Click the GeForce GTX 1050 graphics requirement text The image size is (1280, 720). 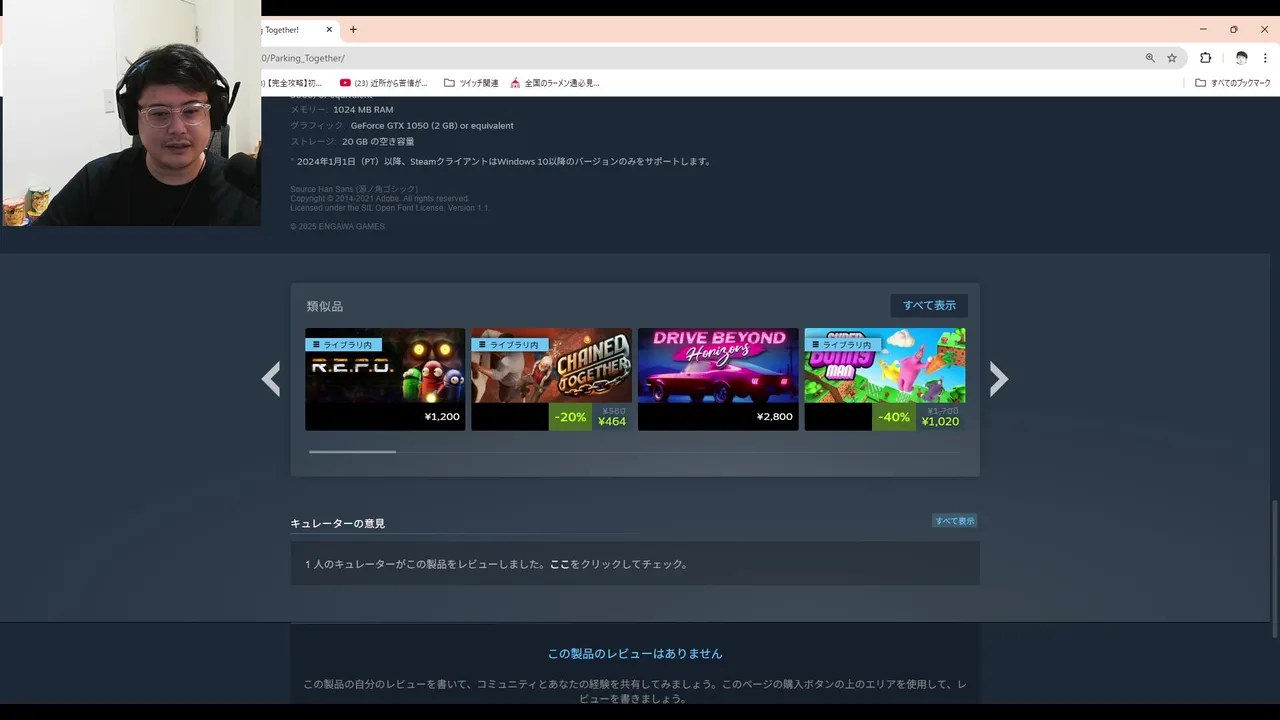(432, 126)
